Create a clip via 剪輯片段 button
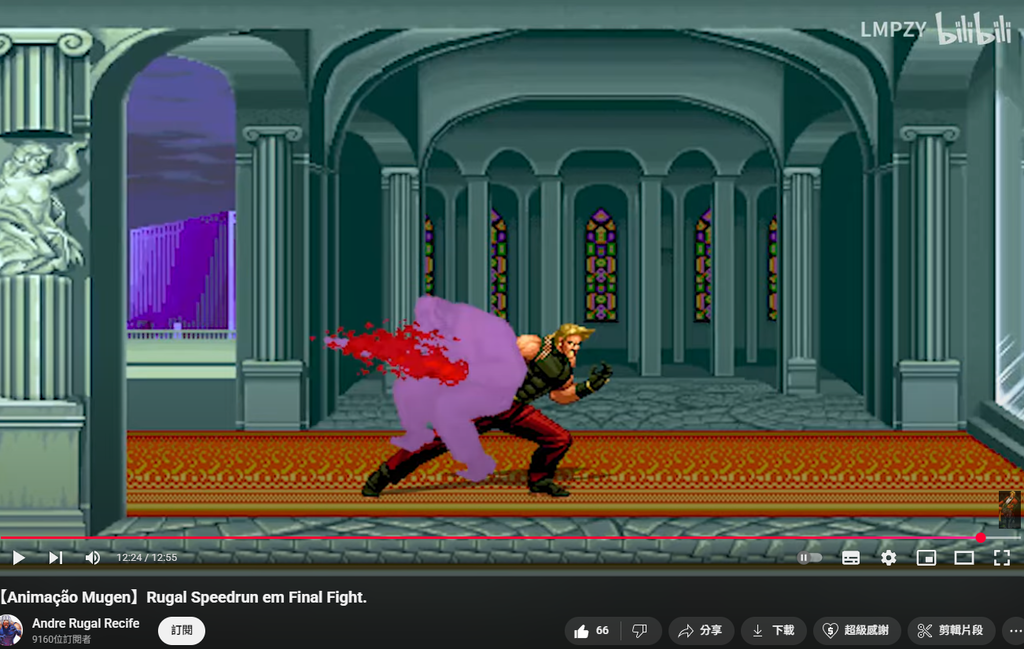 (951, 631)
